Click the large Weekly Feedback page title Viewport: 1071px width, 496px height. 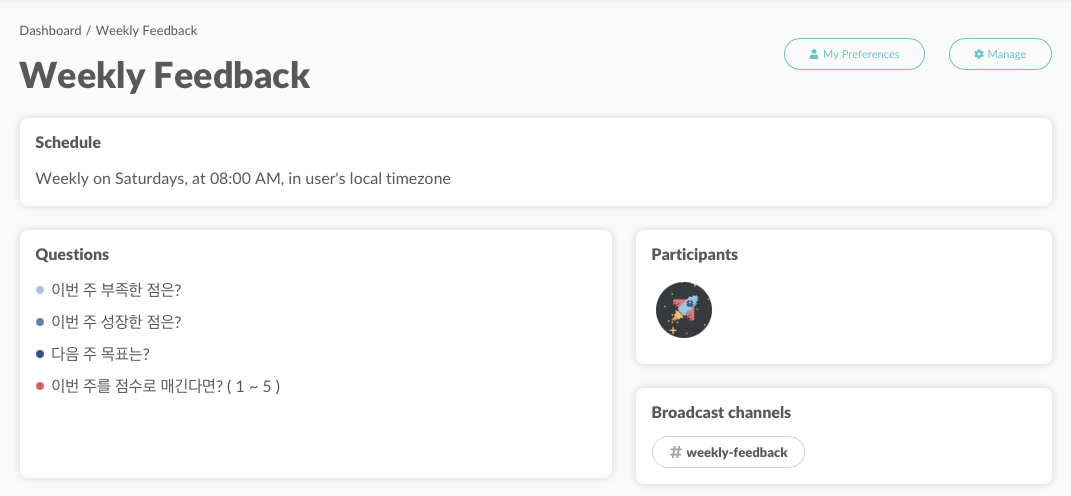click(x=165, y=75)
